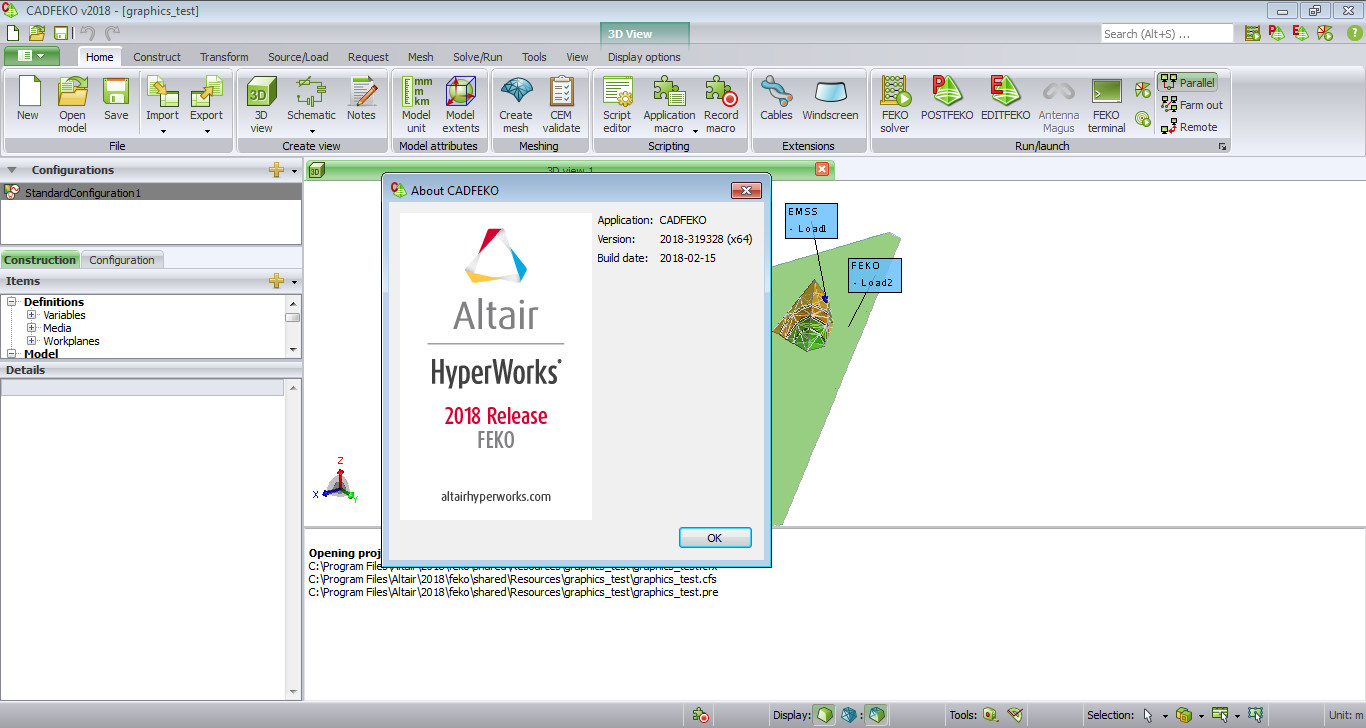This screenshot has width=1366, height=728.
Task: Select StandardConfiguration1 in Configurations list
Action: pyautogui.click(x=151, y=192)
